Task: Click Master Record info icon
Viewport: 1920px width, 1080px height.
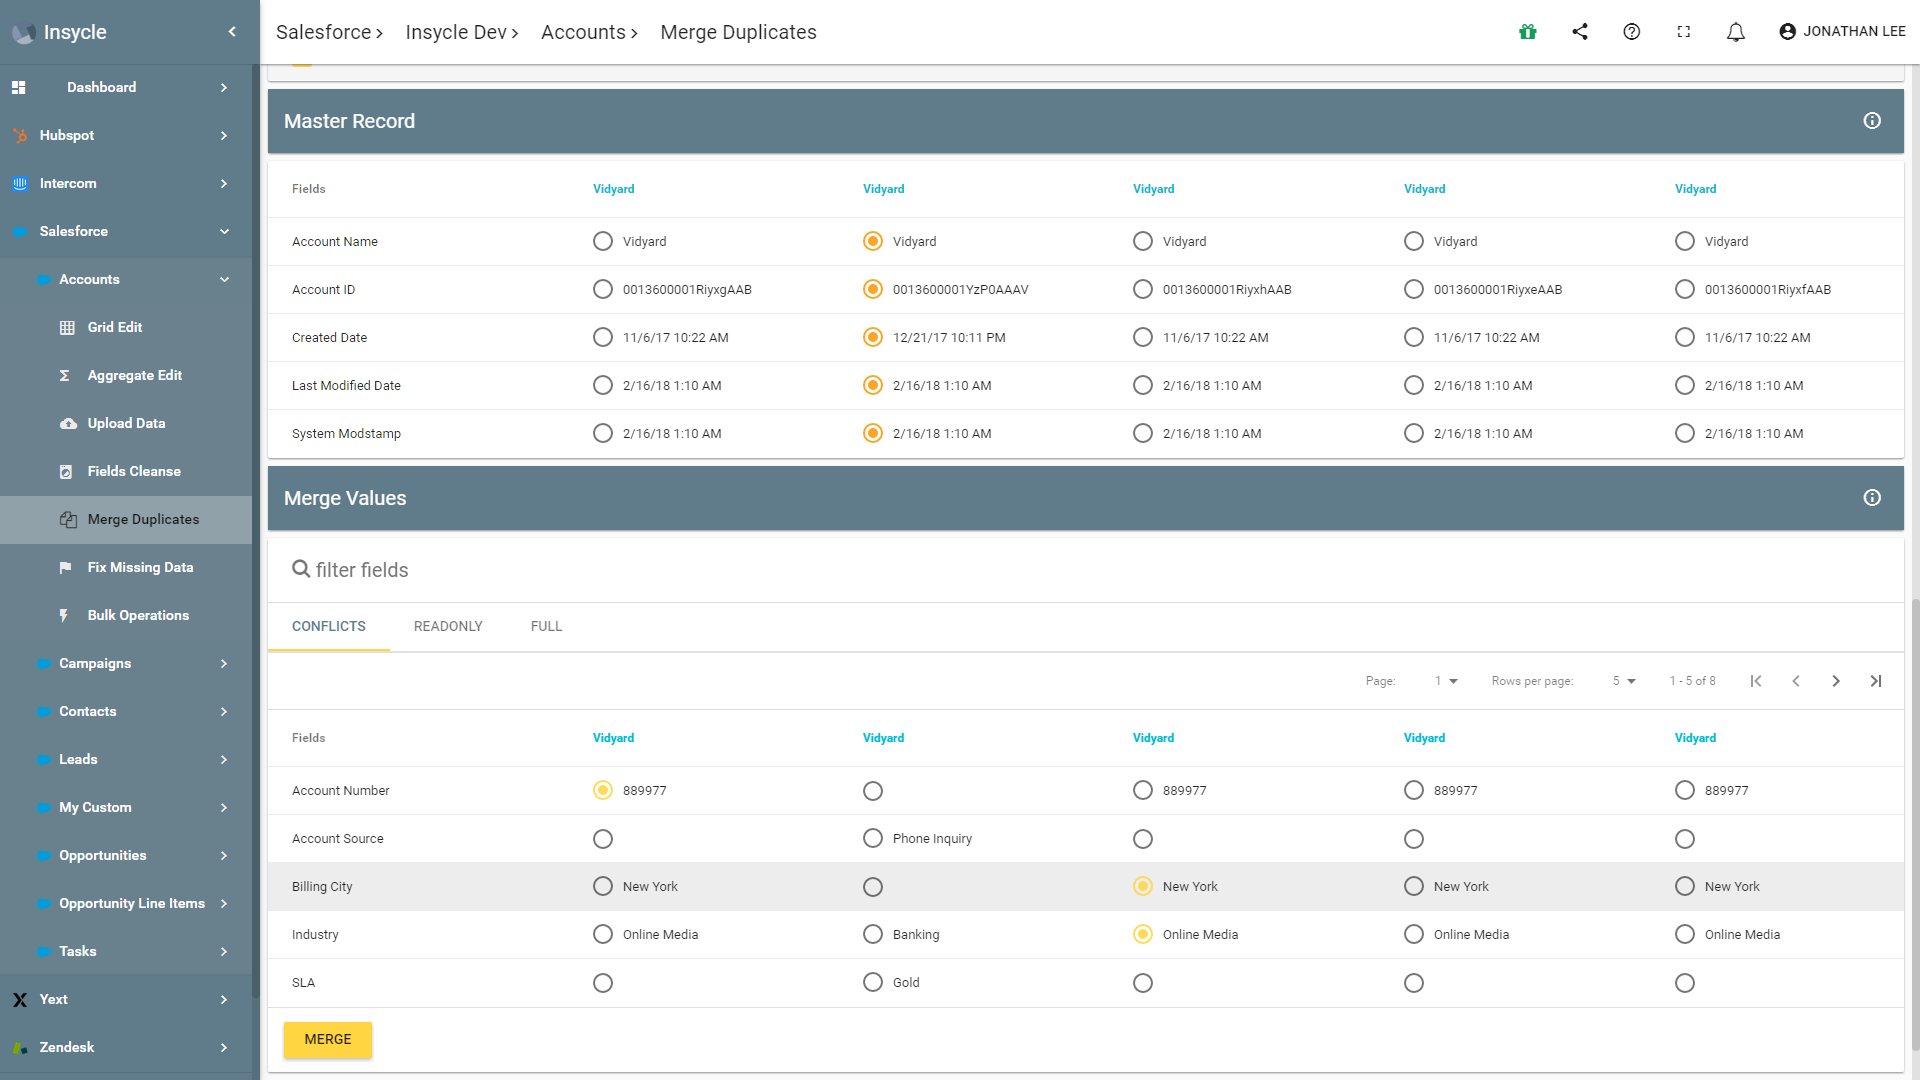Action: pyautogui.click(x=1872, y=121)
